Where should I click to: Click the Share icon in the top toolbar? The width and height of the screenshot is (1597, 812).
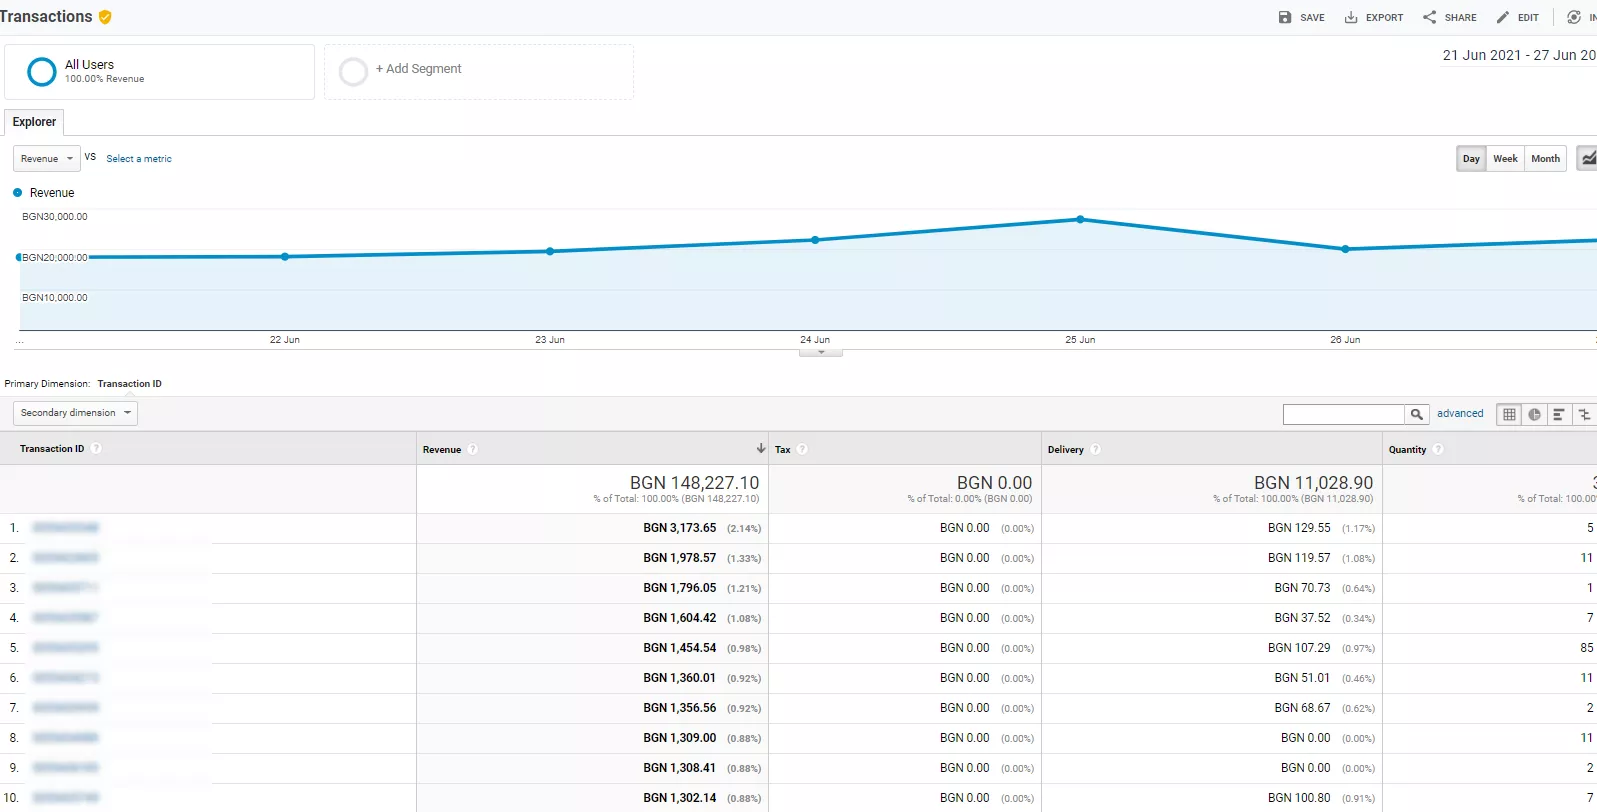point(1429,17)
